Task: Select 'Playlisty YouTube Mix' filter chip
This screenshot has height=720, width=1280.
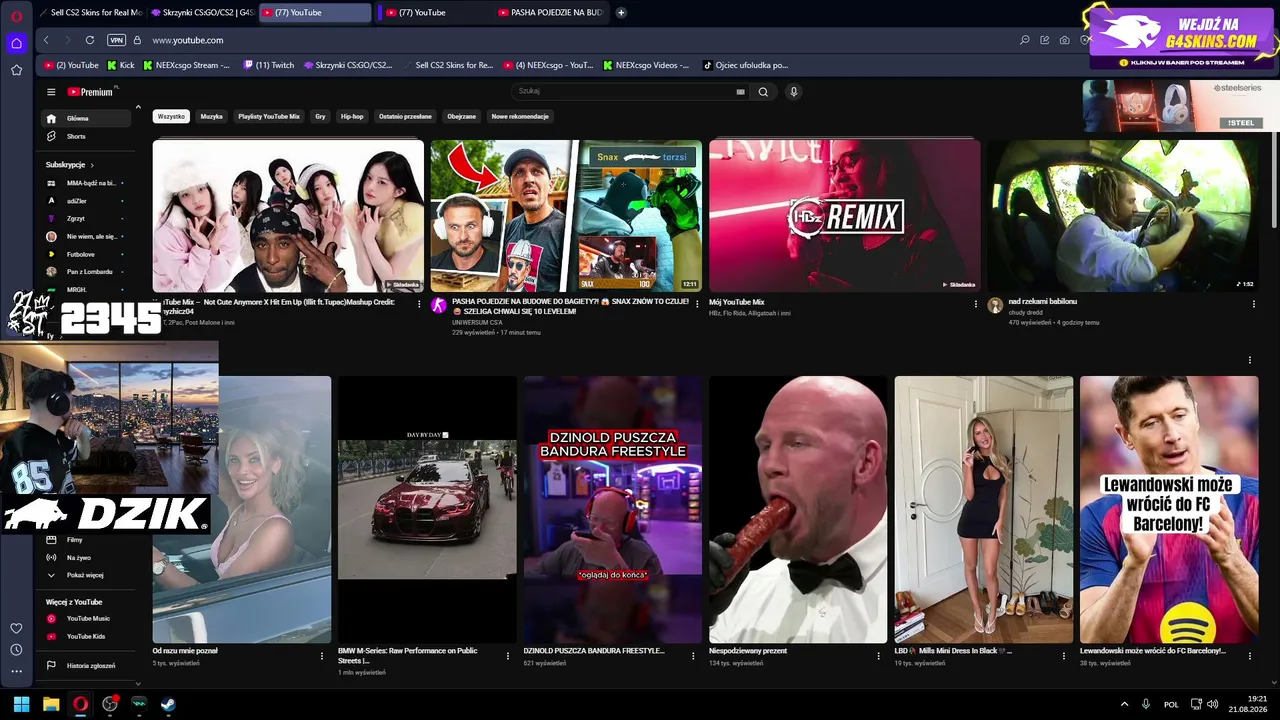Action: (269, 117)
